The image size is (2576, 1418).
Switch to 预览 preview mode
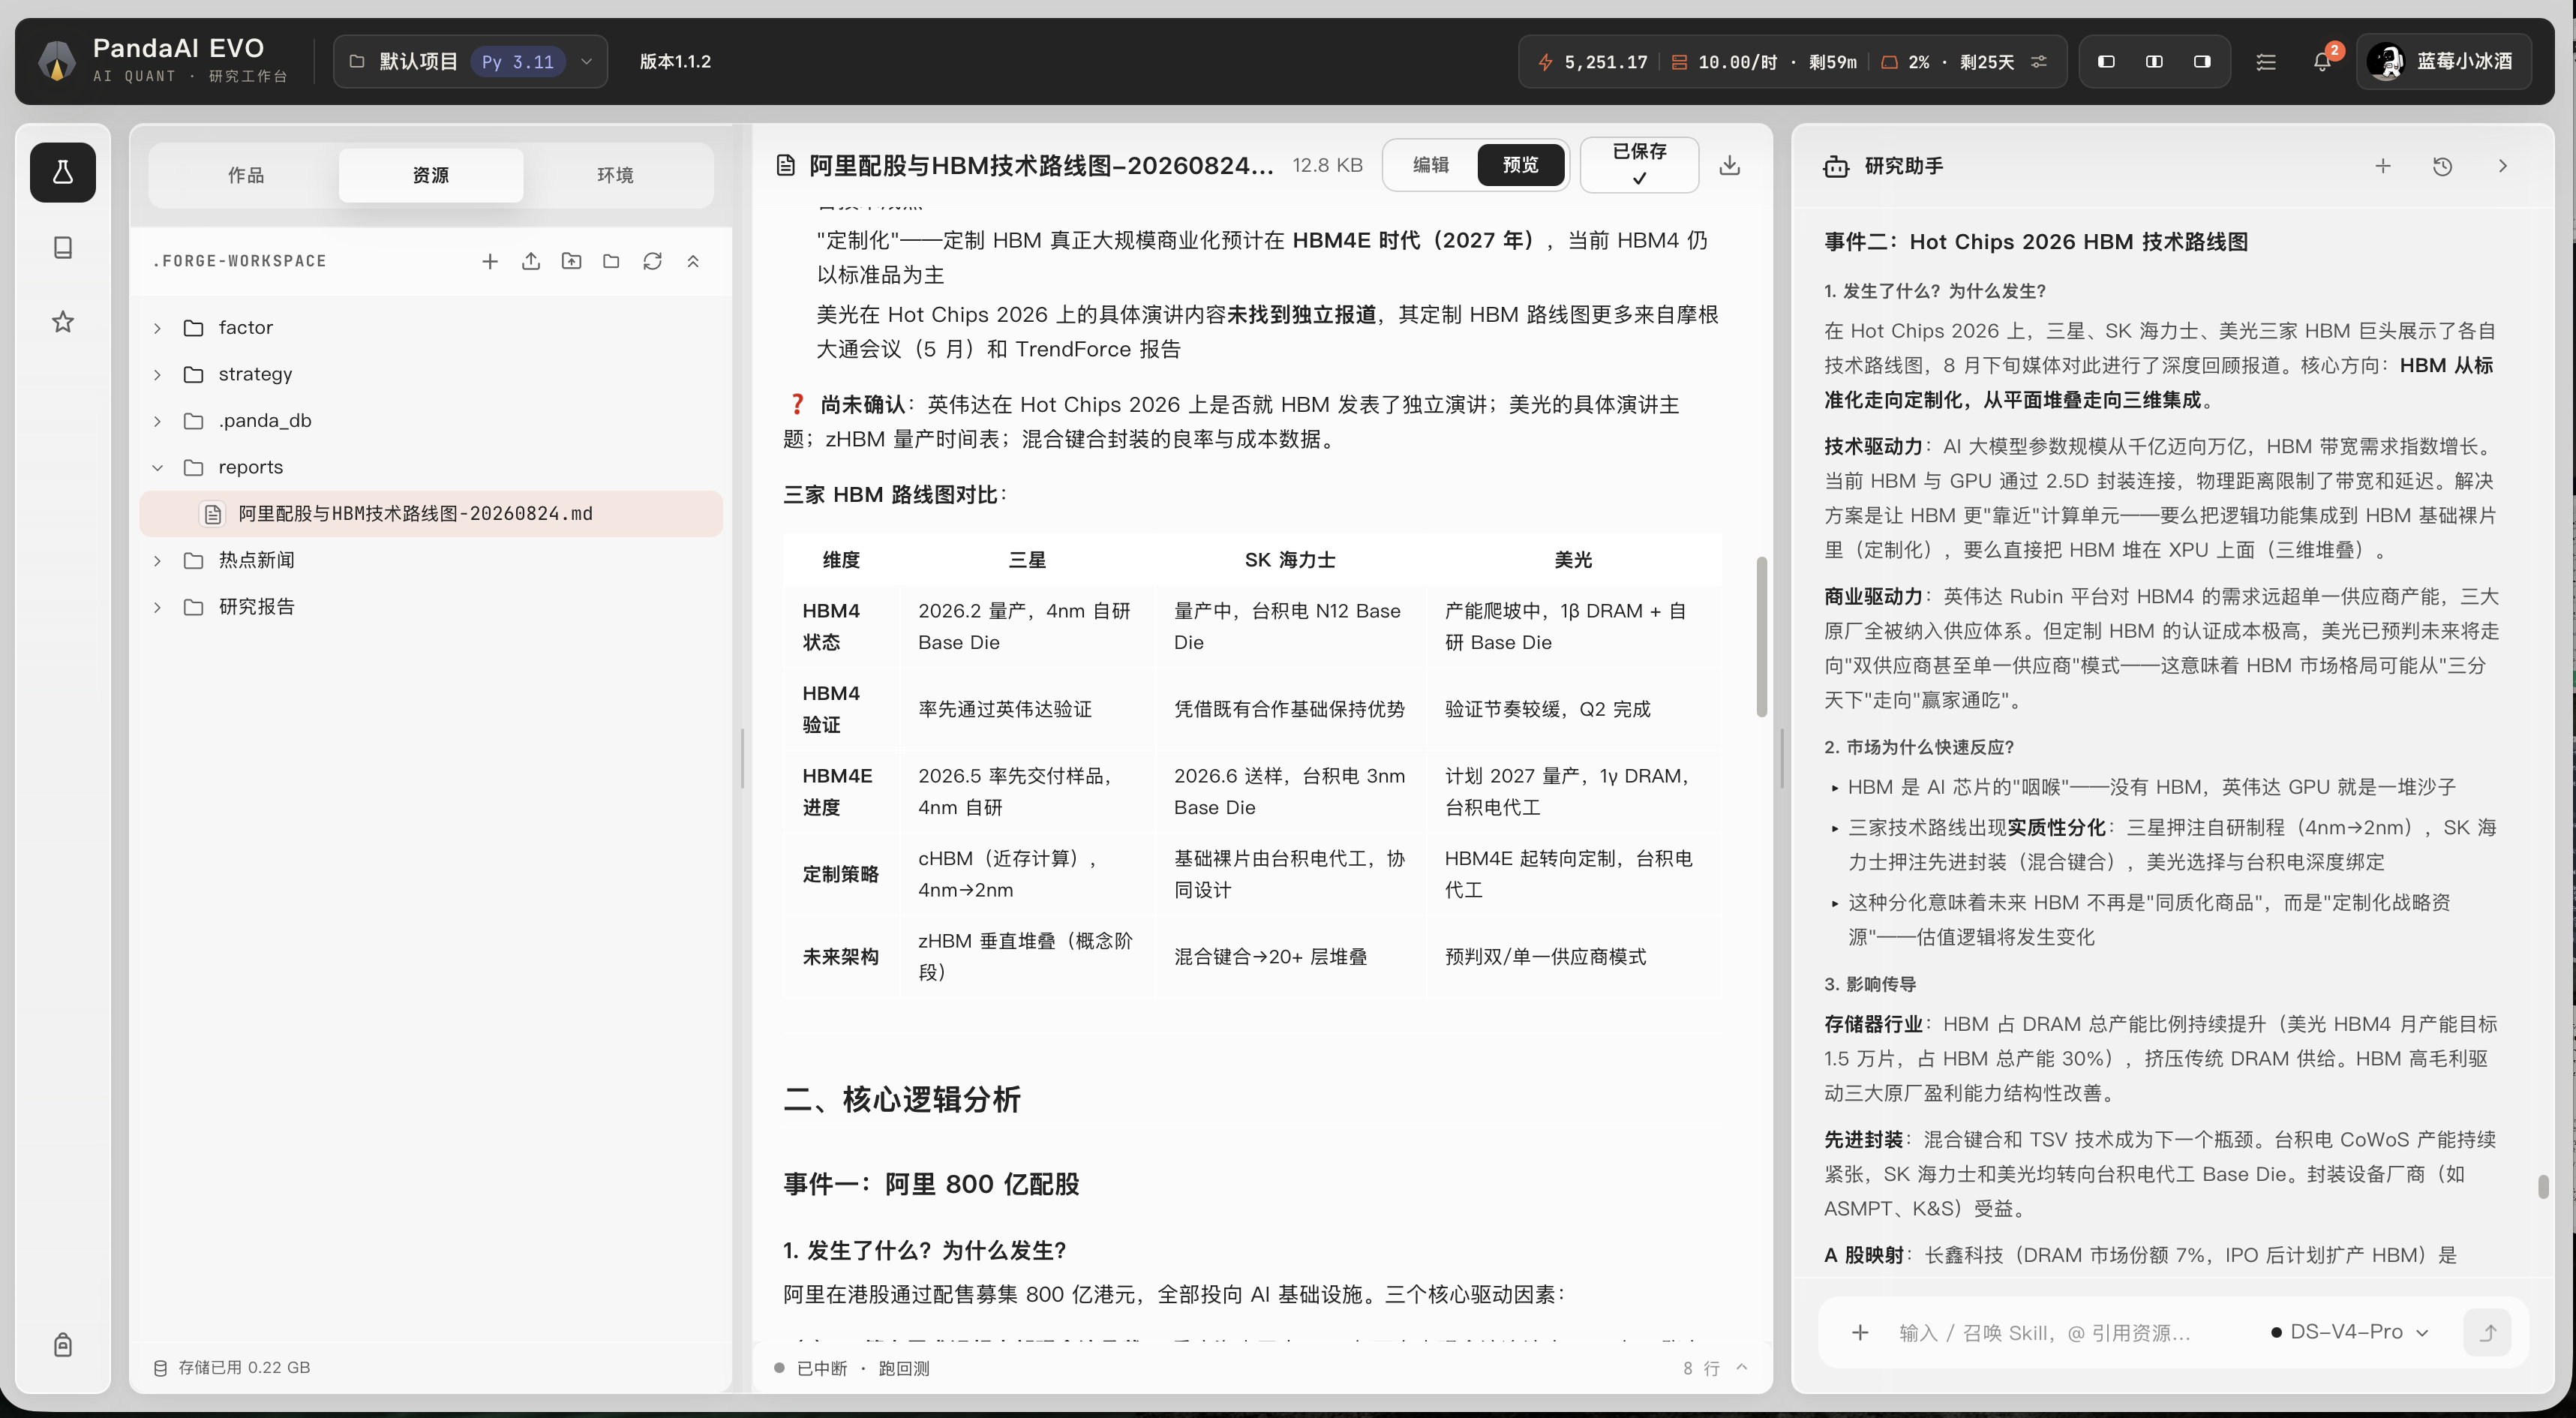coord(1520,165)
